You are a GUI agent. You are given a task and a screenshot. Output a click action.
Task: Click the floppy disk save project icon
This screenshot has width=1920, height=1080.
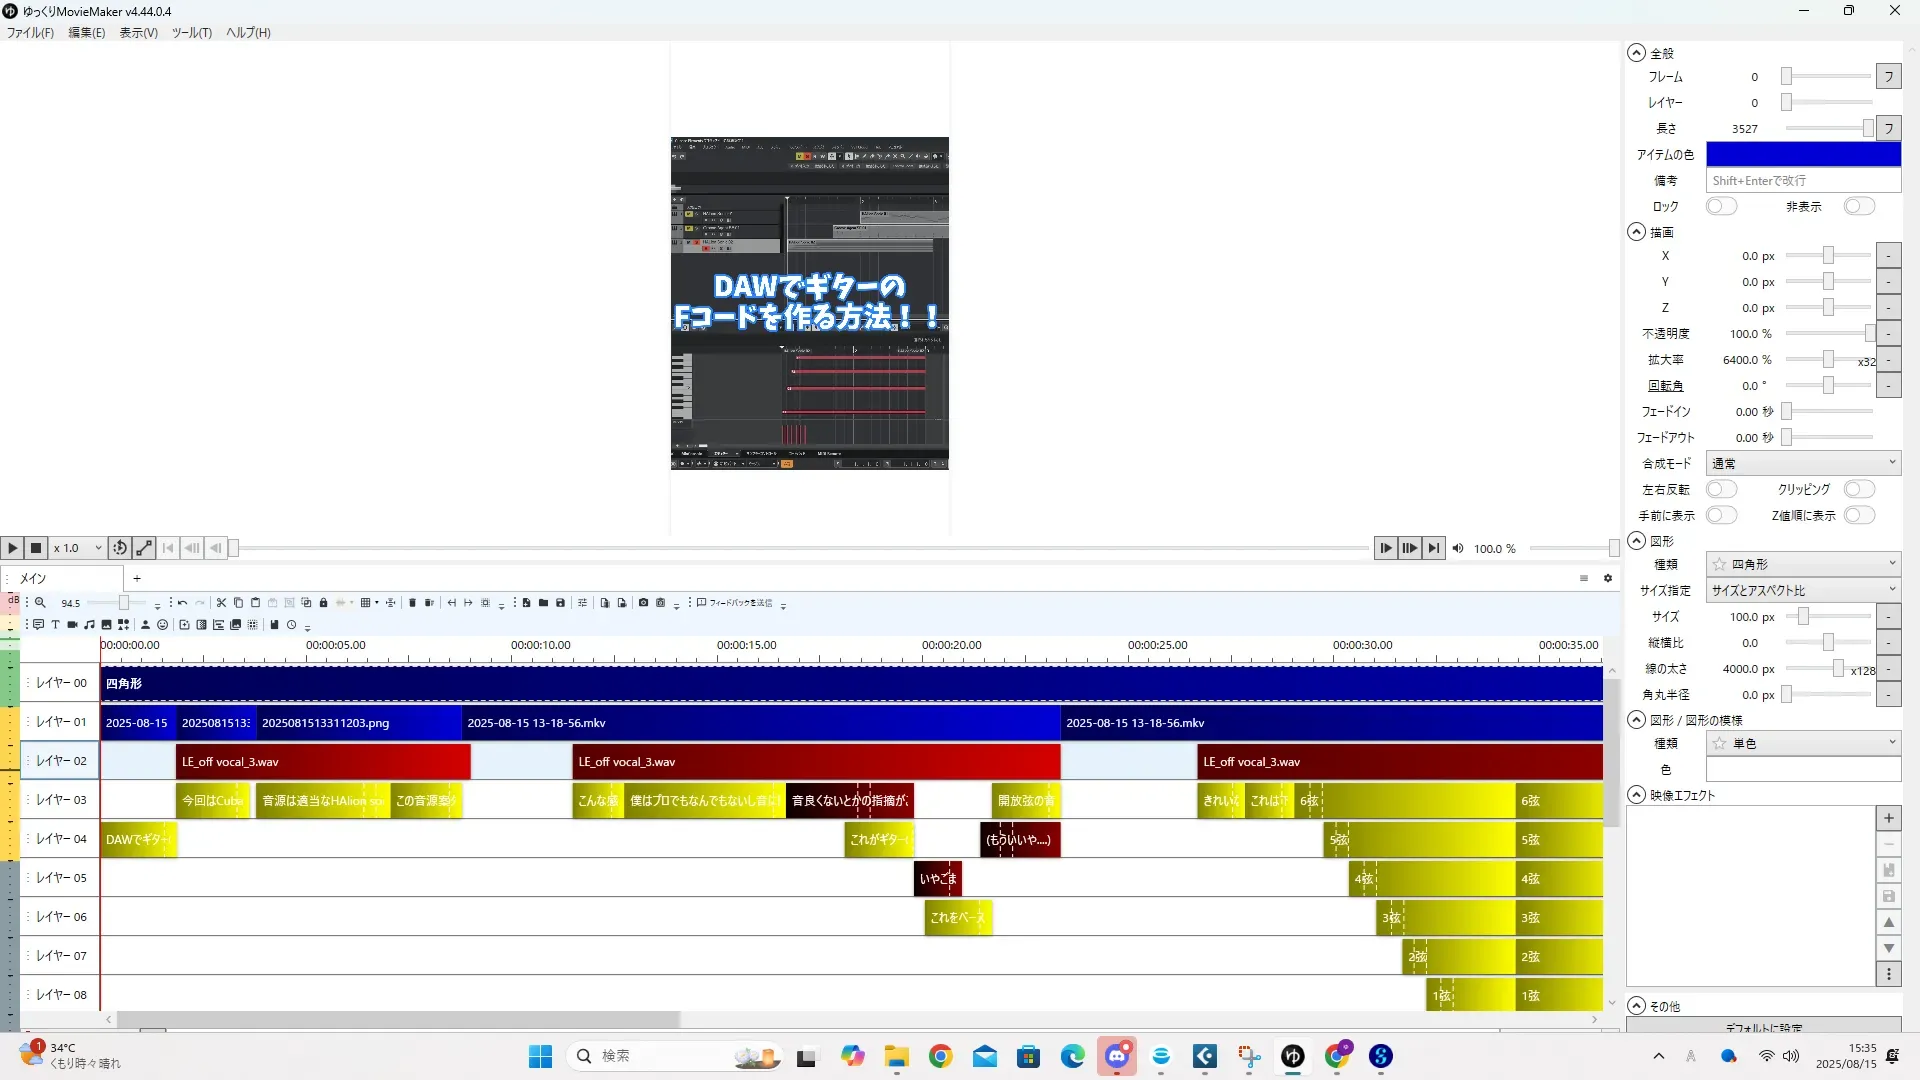click(560, 603)
